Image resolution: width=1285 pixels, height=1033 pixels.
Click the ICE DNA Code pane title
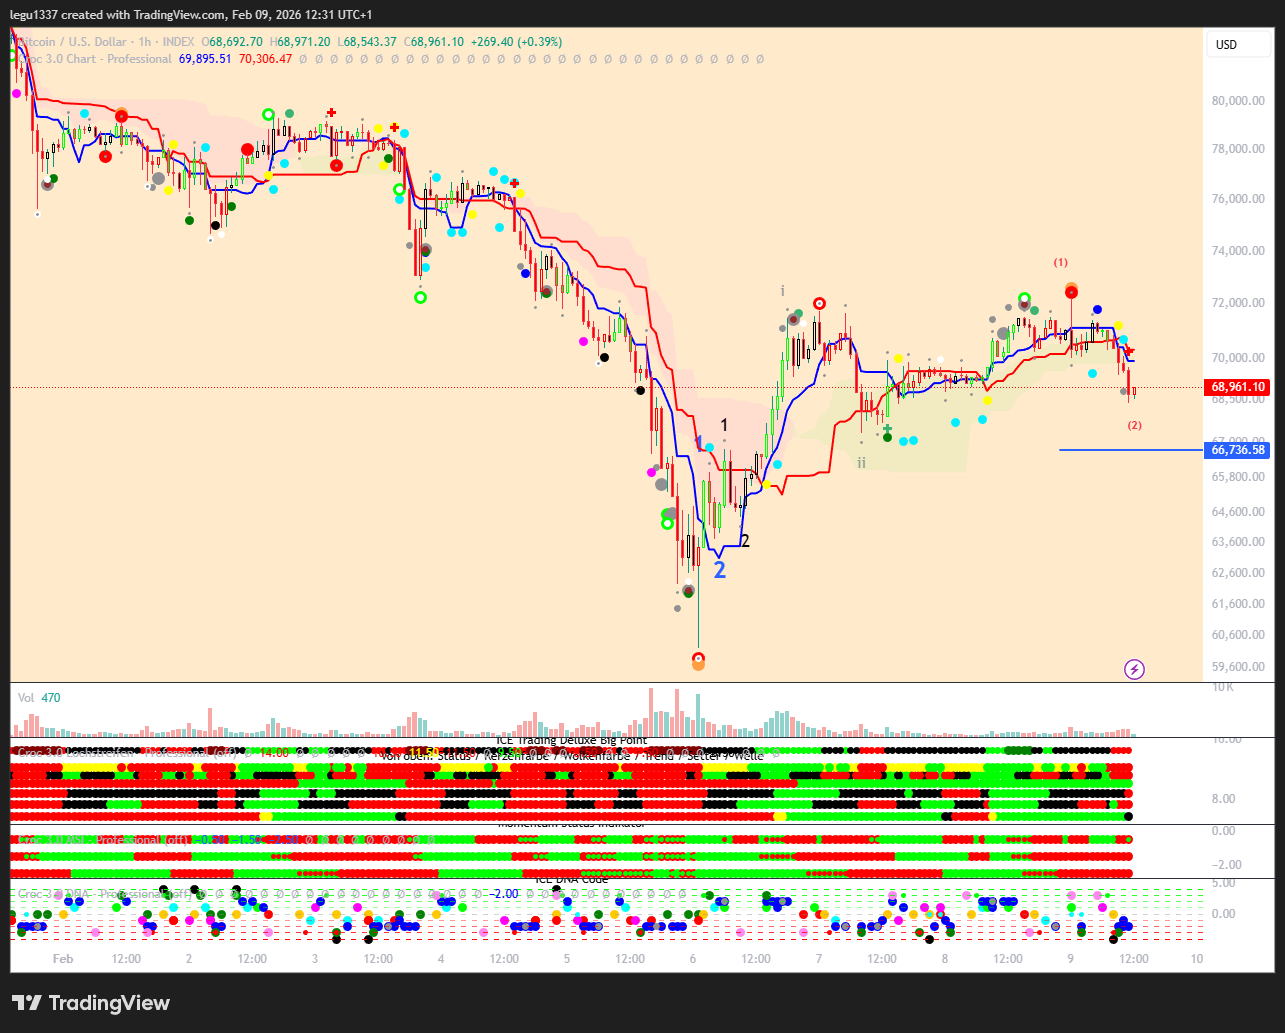(571, 880)
